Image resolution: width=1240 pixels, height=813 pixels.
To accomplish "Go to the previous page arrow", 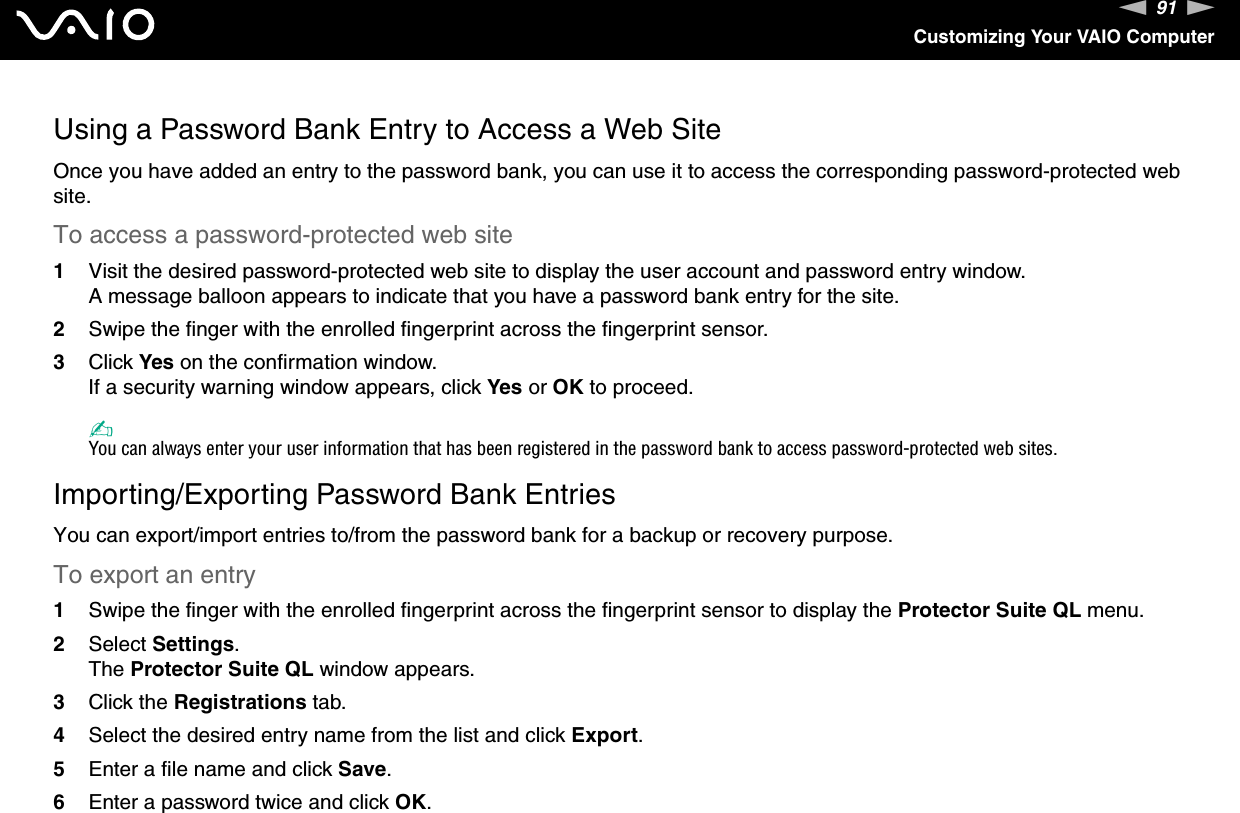I will coord(1132,9).
